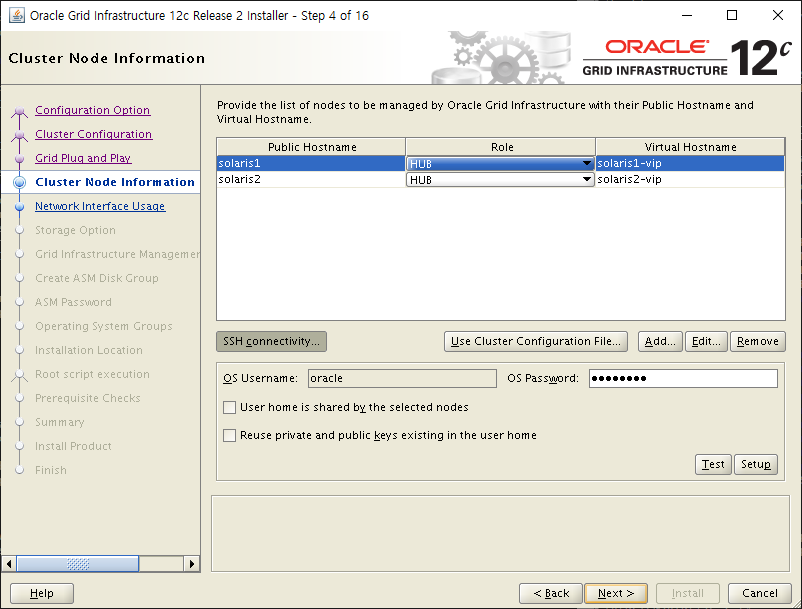Click the Virtual Hostname column header
This screenshot has width=802, height=609.
(x=690, y=147)
